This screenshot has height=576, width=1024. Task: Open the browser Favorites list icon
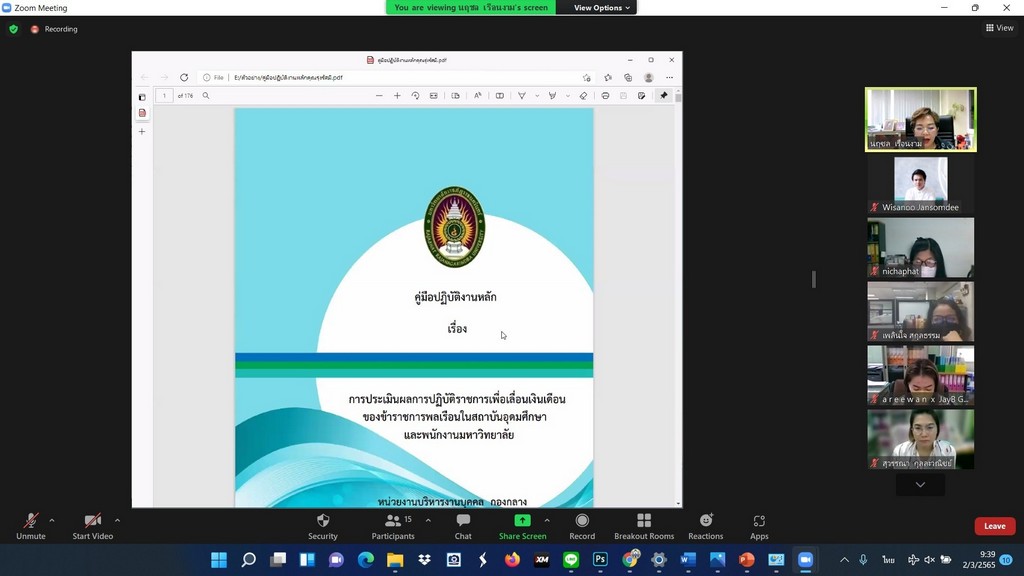pyautogui.click(x=608, y=77)
